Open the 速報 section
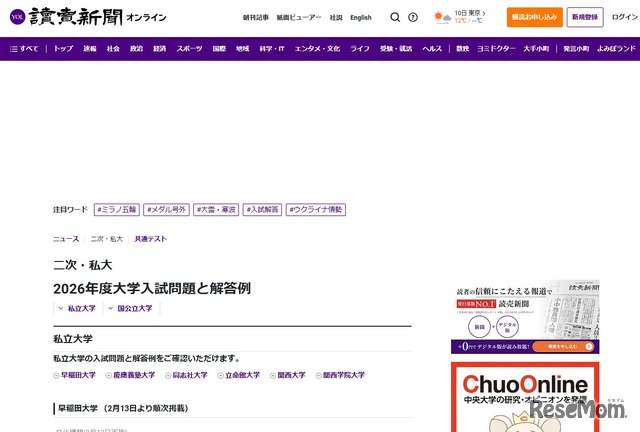 (x=90, y=49)
